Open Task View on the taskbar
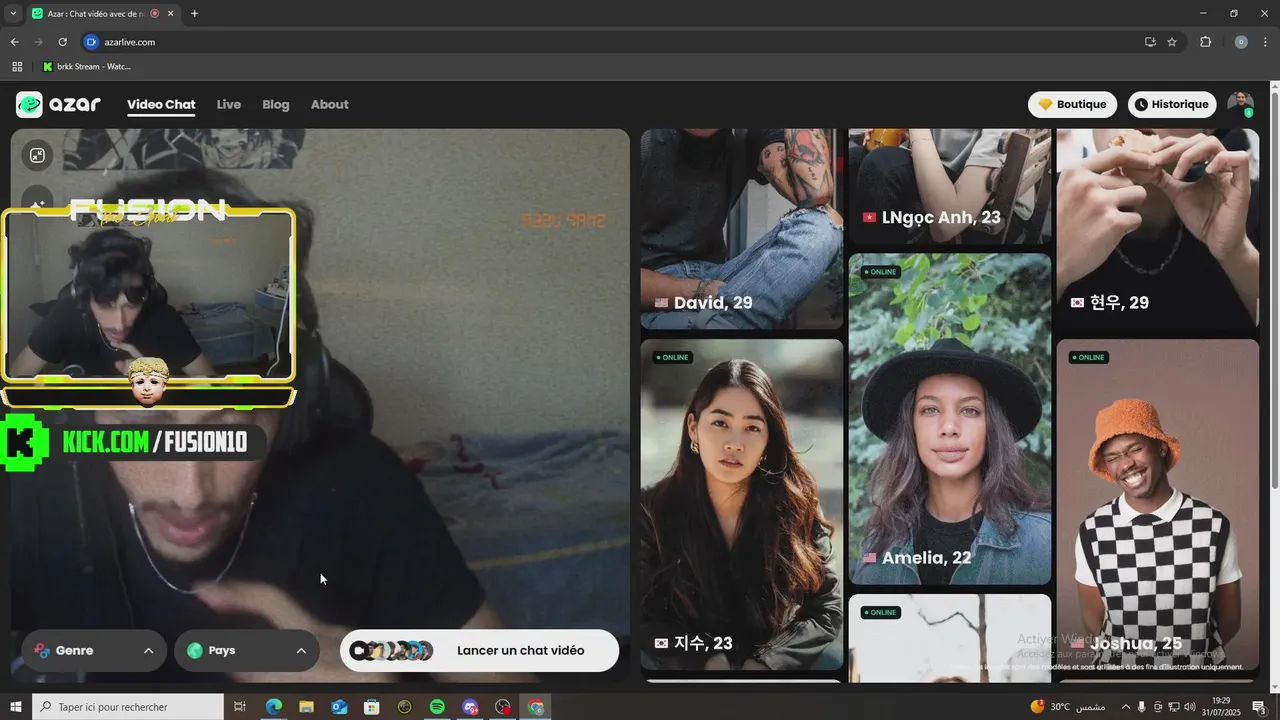Screen dimensions: 1280x720 click(240, 707)
